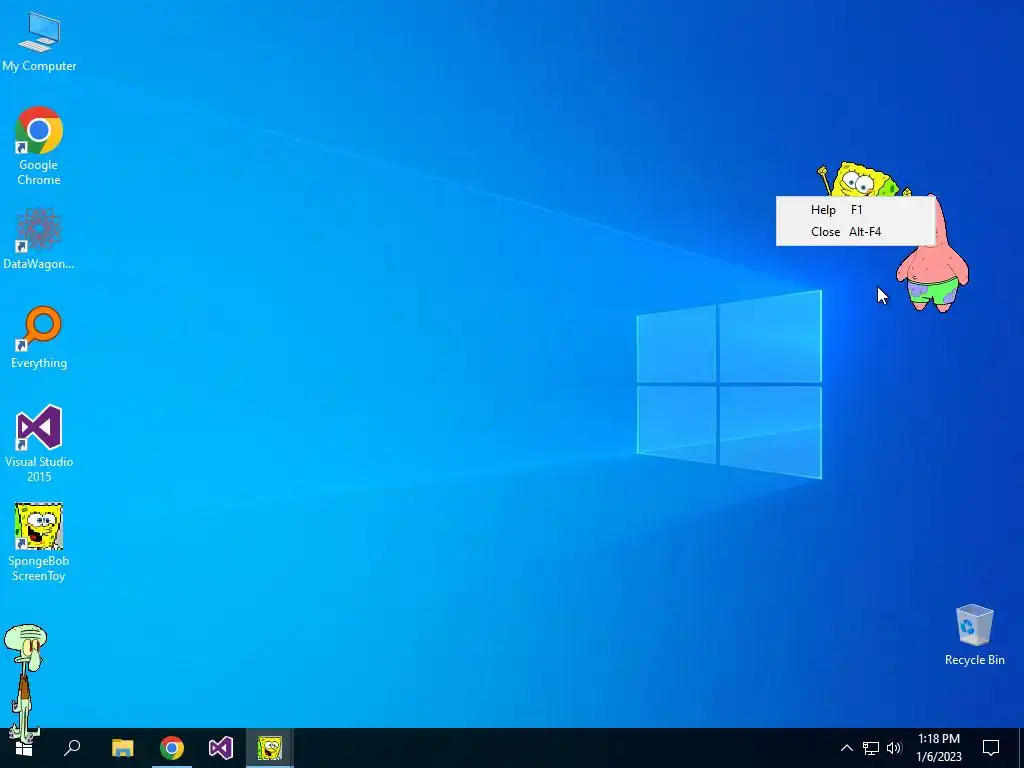Select the Visual Studio 2015 desktop shortcut
This screenshot has width=1024, height=768.
39,443
